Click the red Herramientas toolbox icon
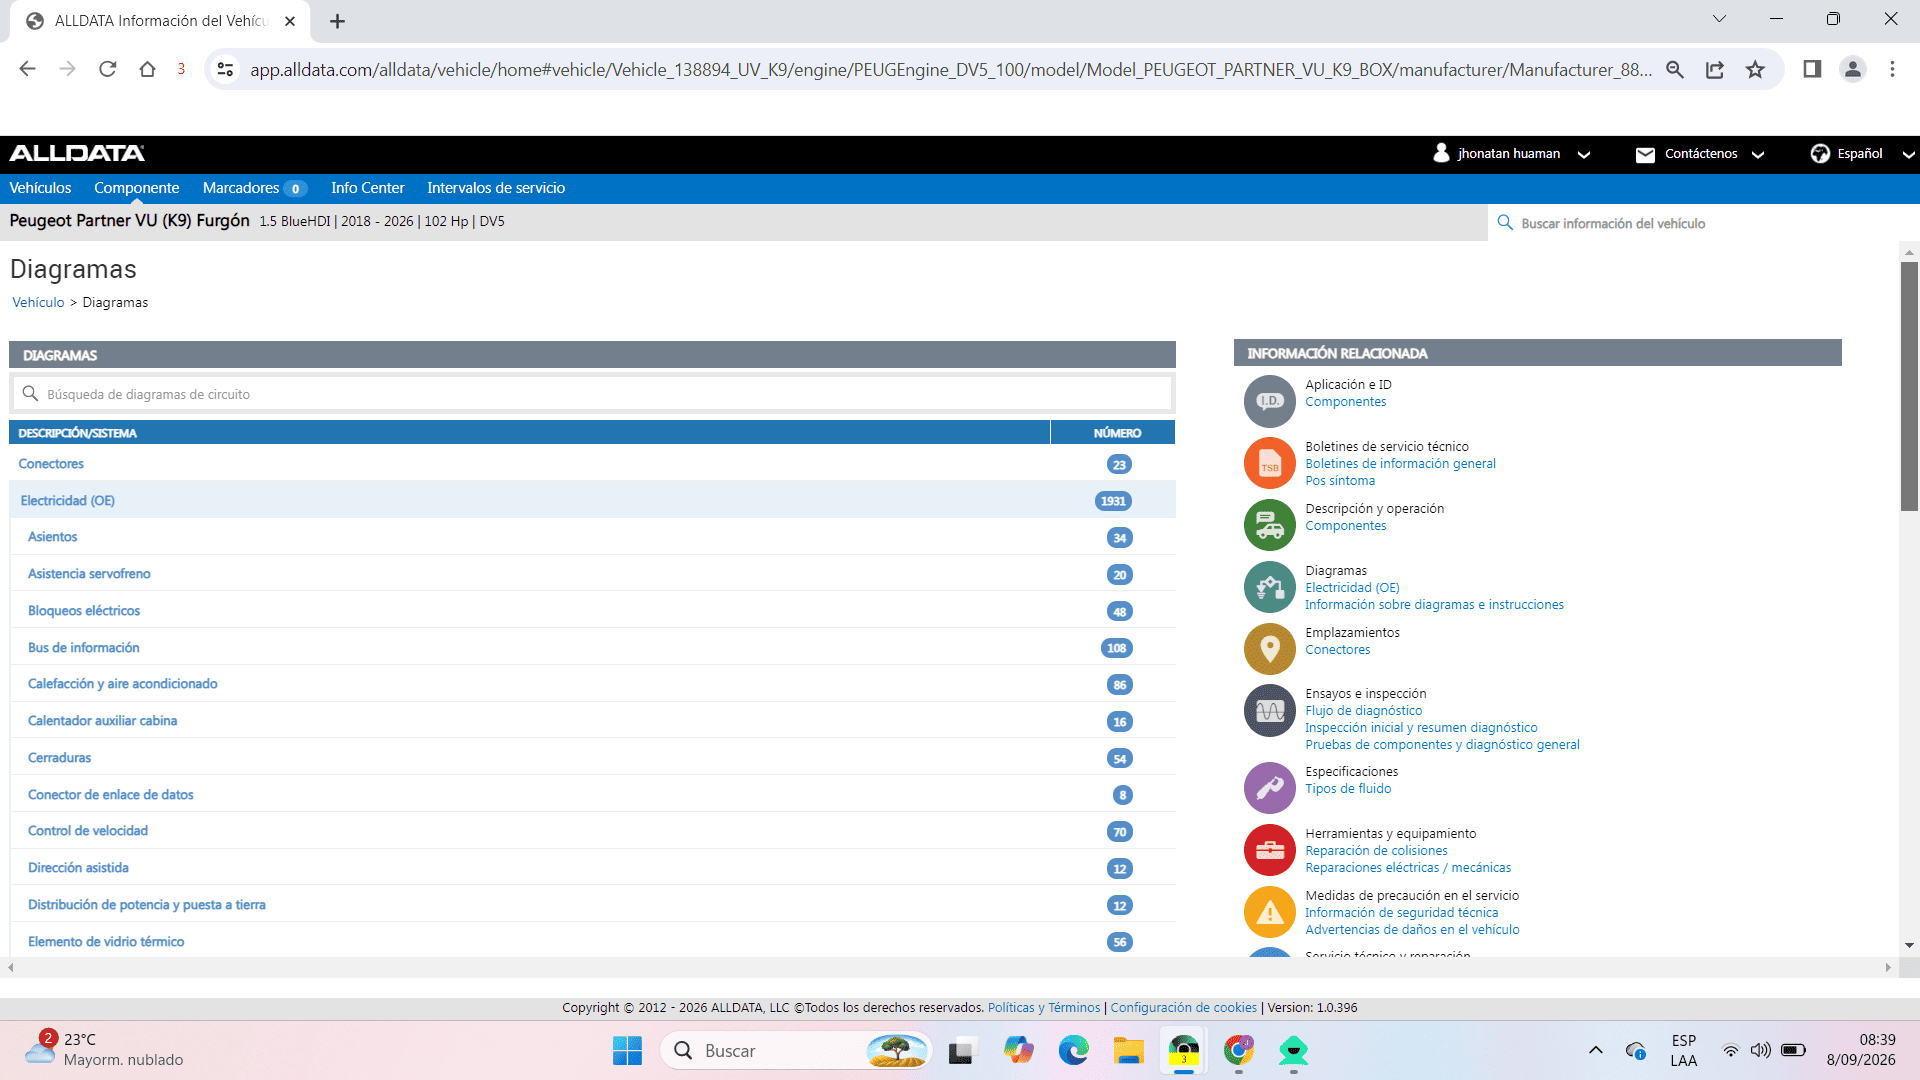 click(1269, 850)
